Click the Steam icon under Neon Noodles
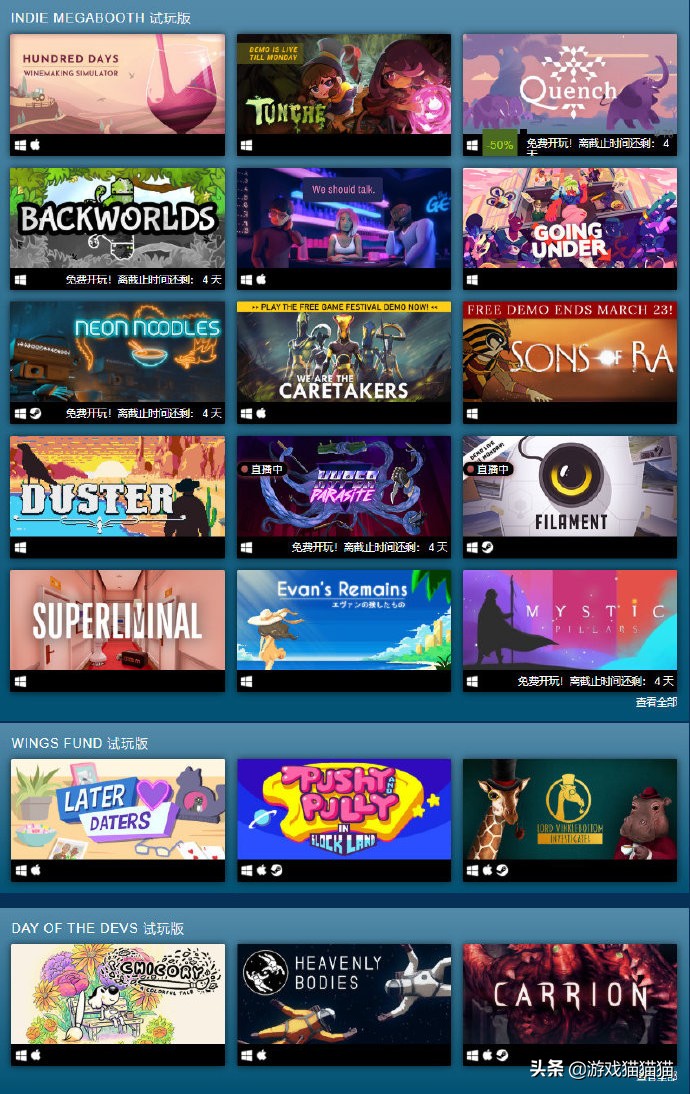This screenshot has width=690, height=1094. click(x=36, y=414)
